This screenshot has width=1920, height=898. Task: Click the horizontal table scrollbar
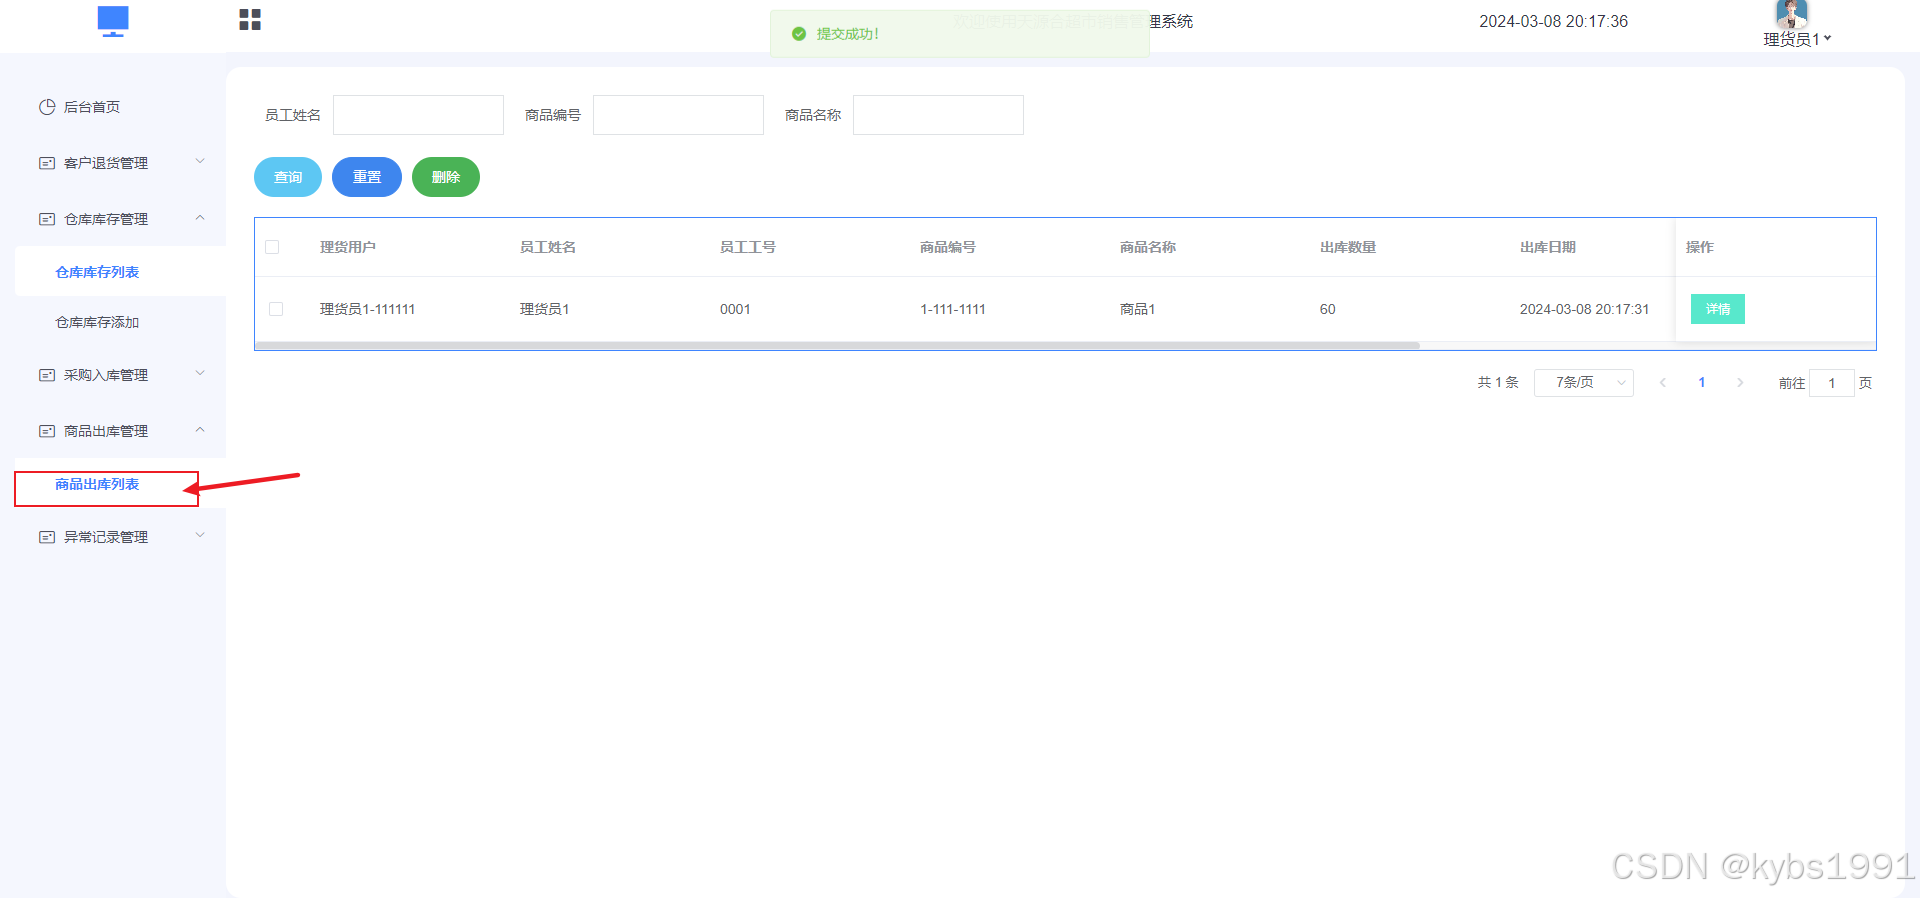click(838, 345)
